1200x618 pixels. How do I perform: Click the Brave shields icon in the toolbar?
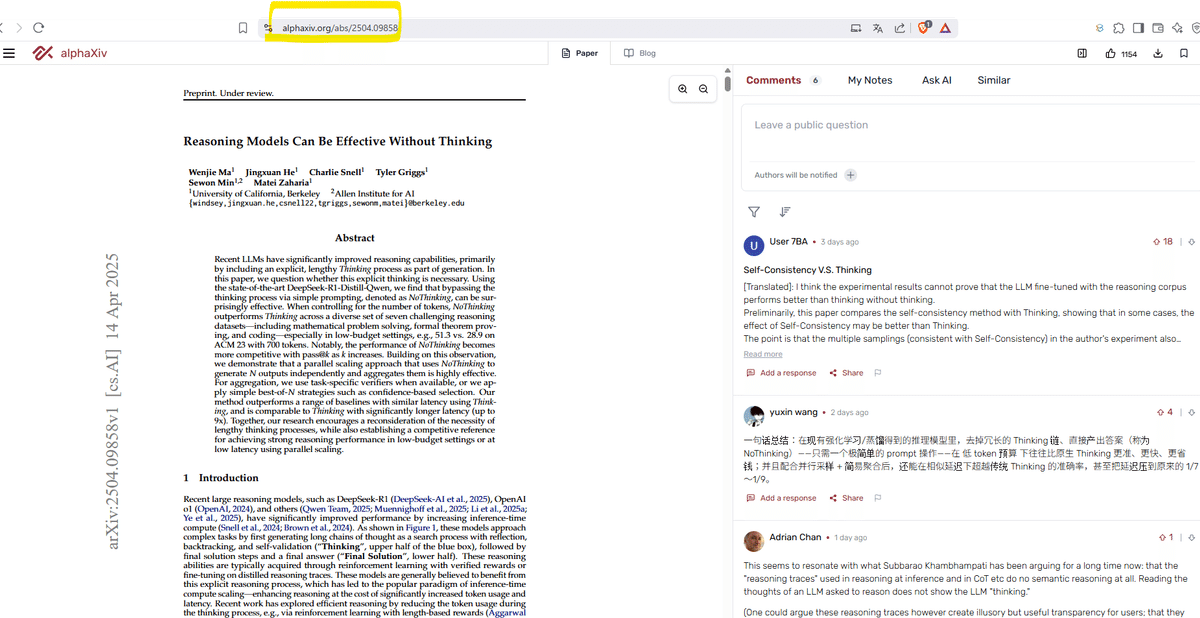tap(923, 28)
